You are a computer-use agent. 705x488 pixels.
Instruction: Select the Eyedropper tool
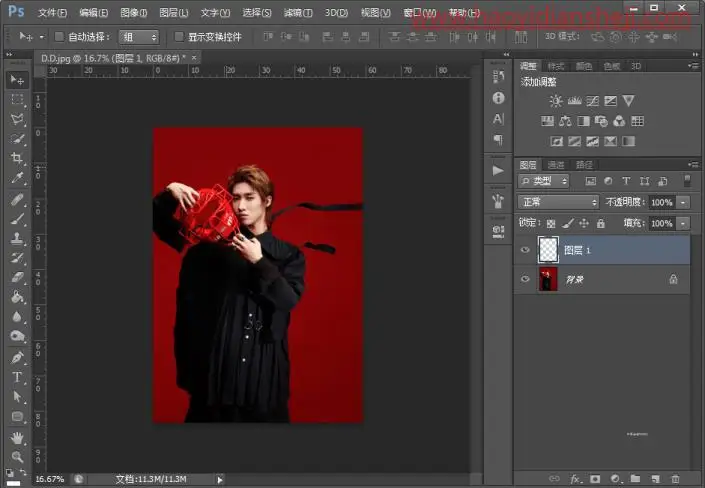pyautogui.click(x=17, y=178)
